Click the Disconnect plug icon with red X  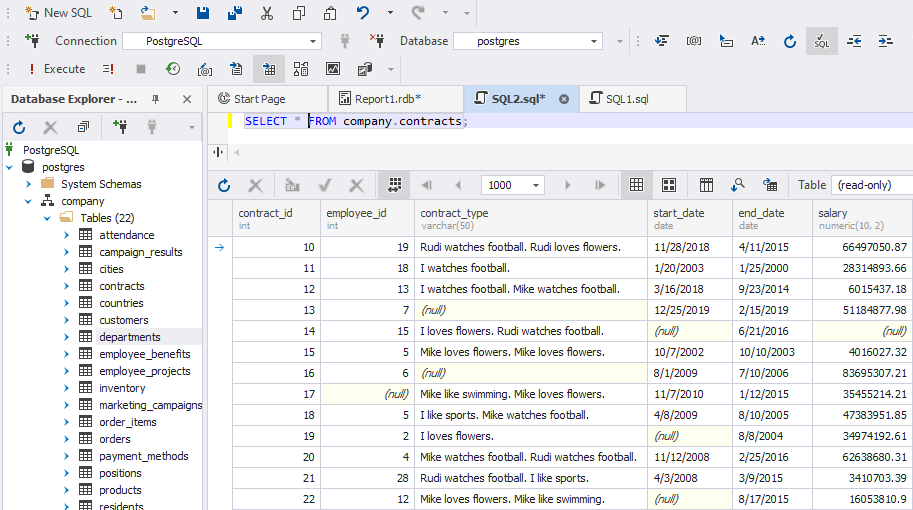coord(377,41)
